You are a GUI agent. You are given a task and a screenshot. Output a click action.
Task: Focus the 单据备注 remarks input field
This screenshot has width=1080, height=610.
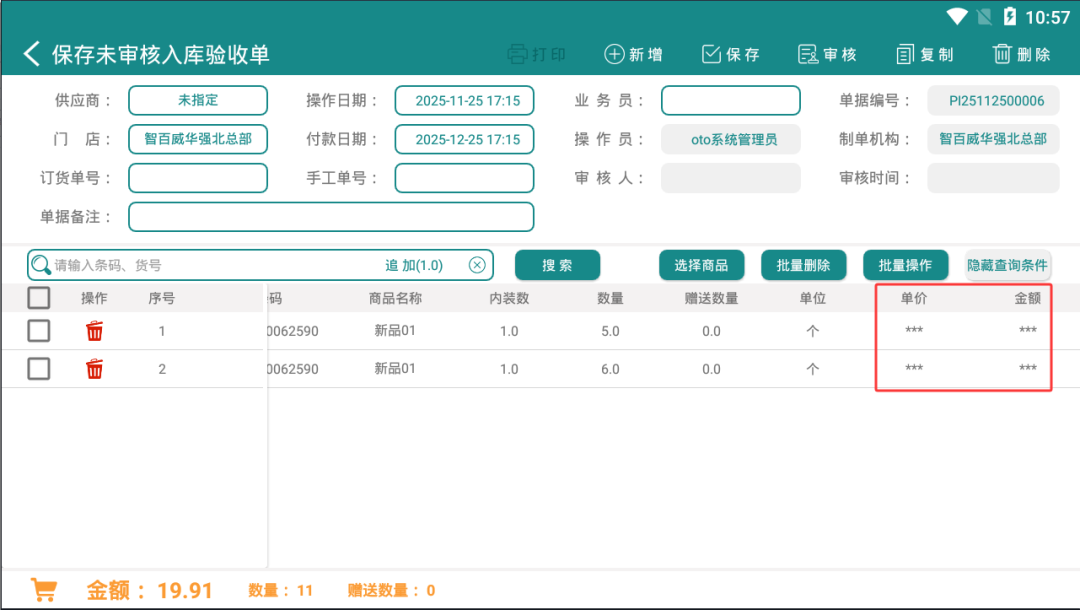pyautogui.click(x=331, y=217)
